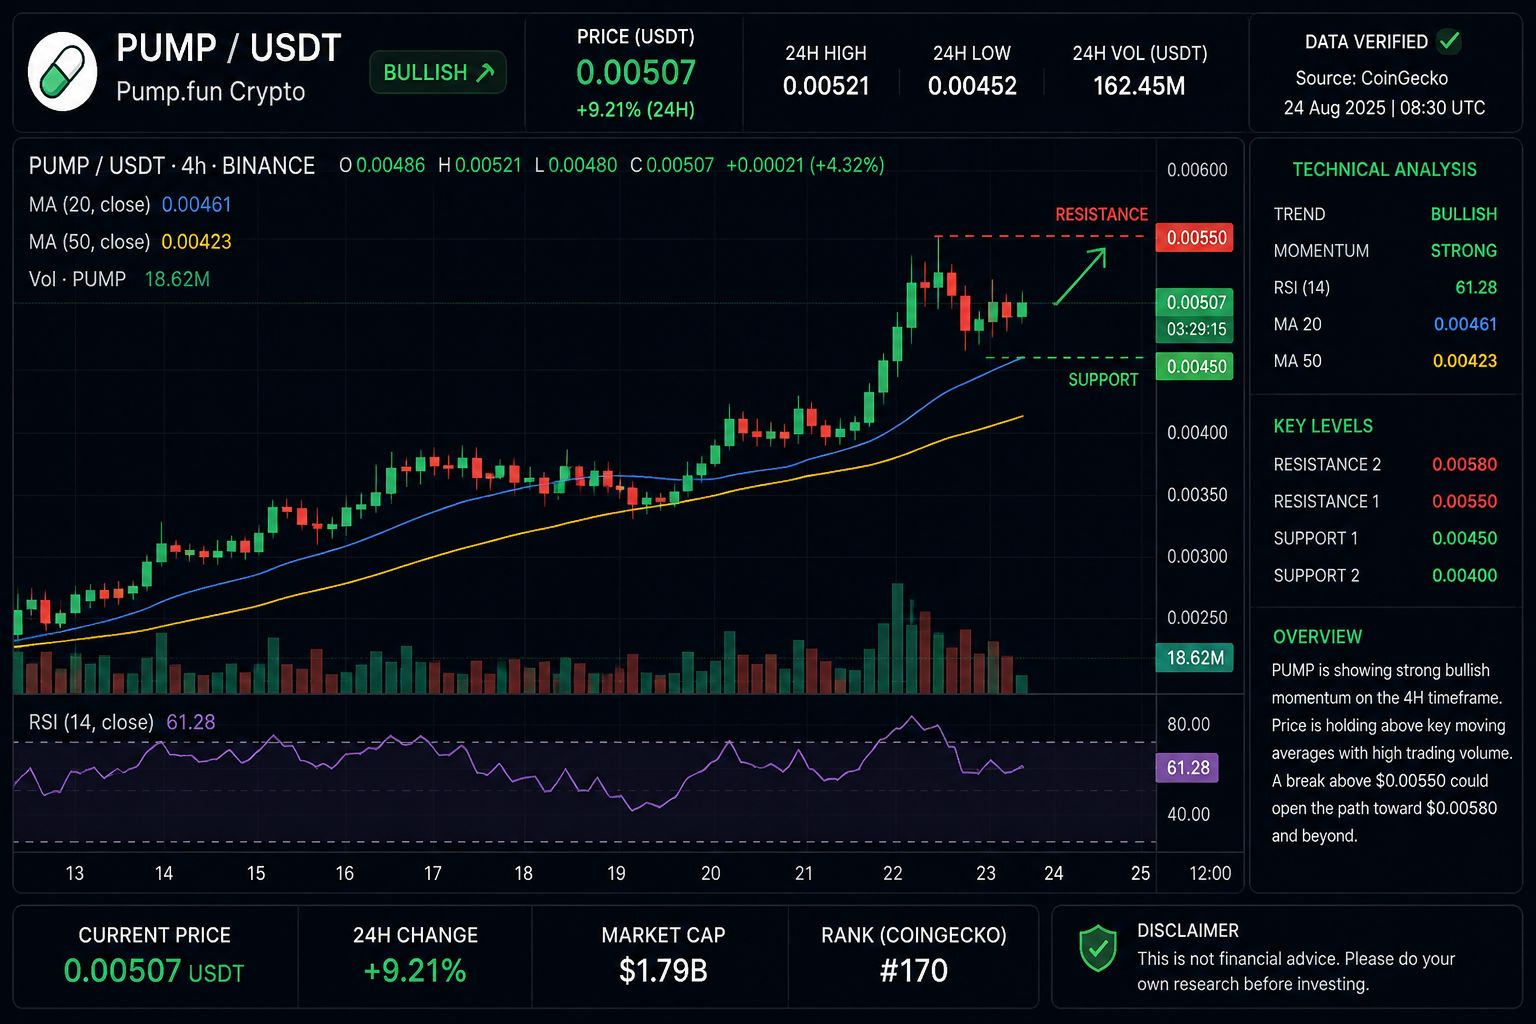Click date 19 on the time axis
The width and height of the screenshot is (1536, 1024).
(616, 873)
